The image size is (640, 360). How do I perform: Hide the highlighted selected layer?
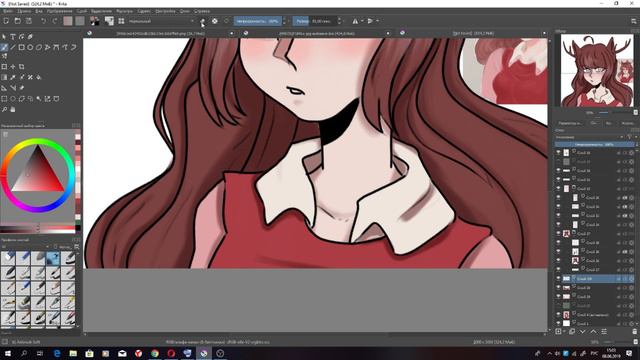tap(558, 278)
